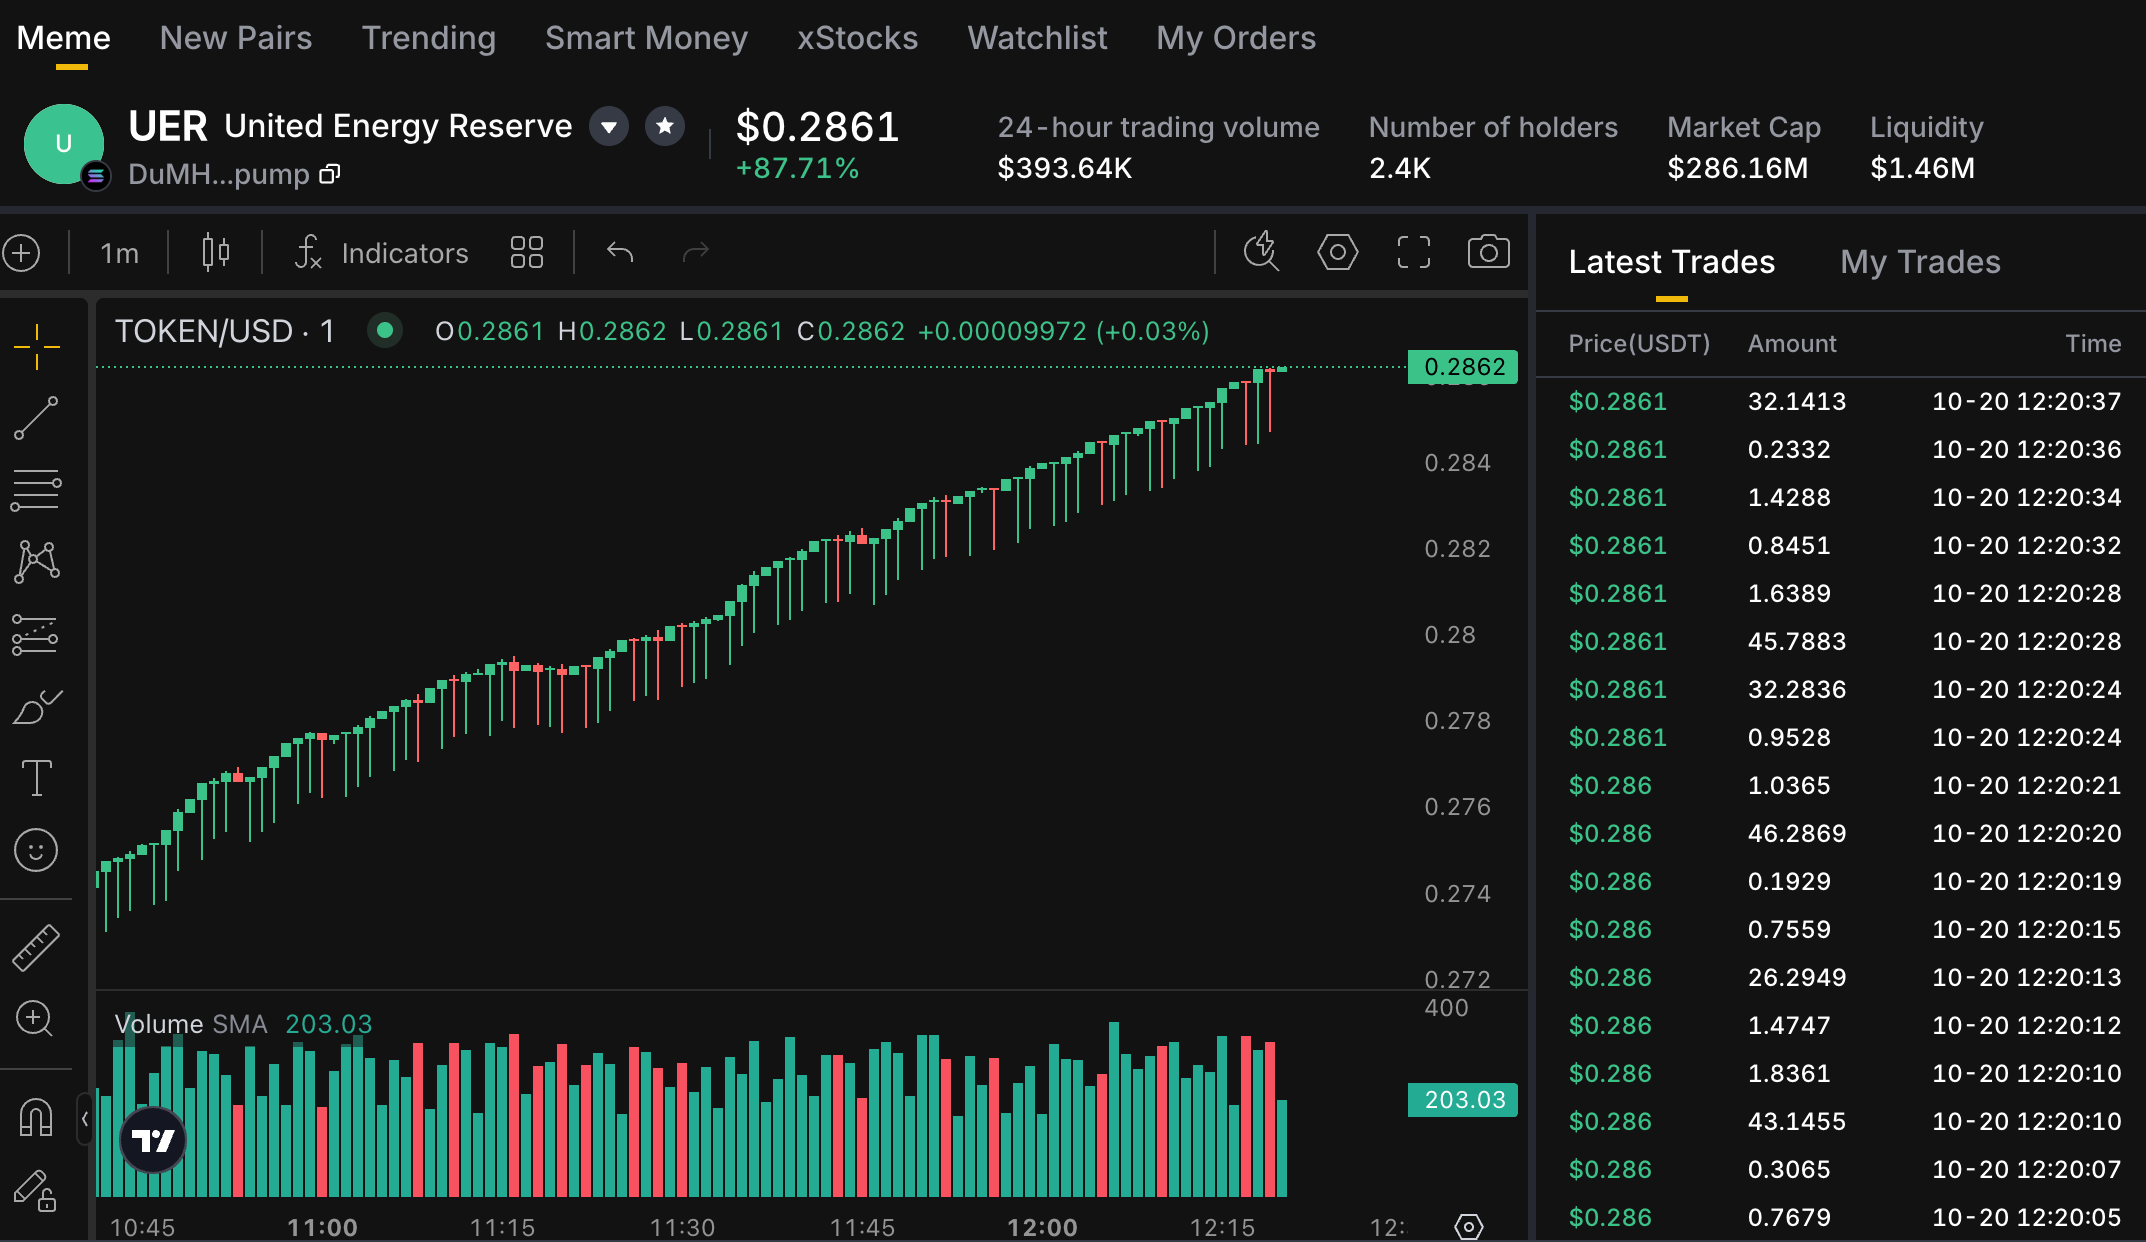Click the +87.71% price change
The width and height of the screenshot is (2146, 1242).
coord(797,168)
